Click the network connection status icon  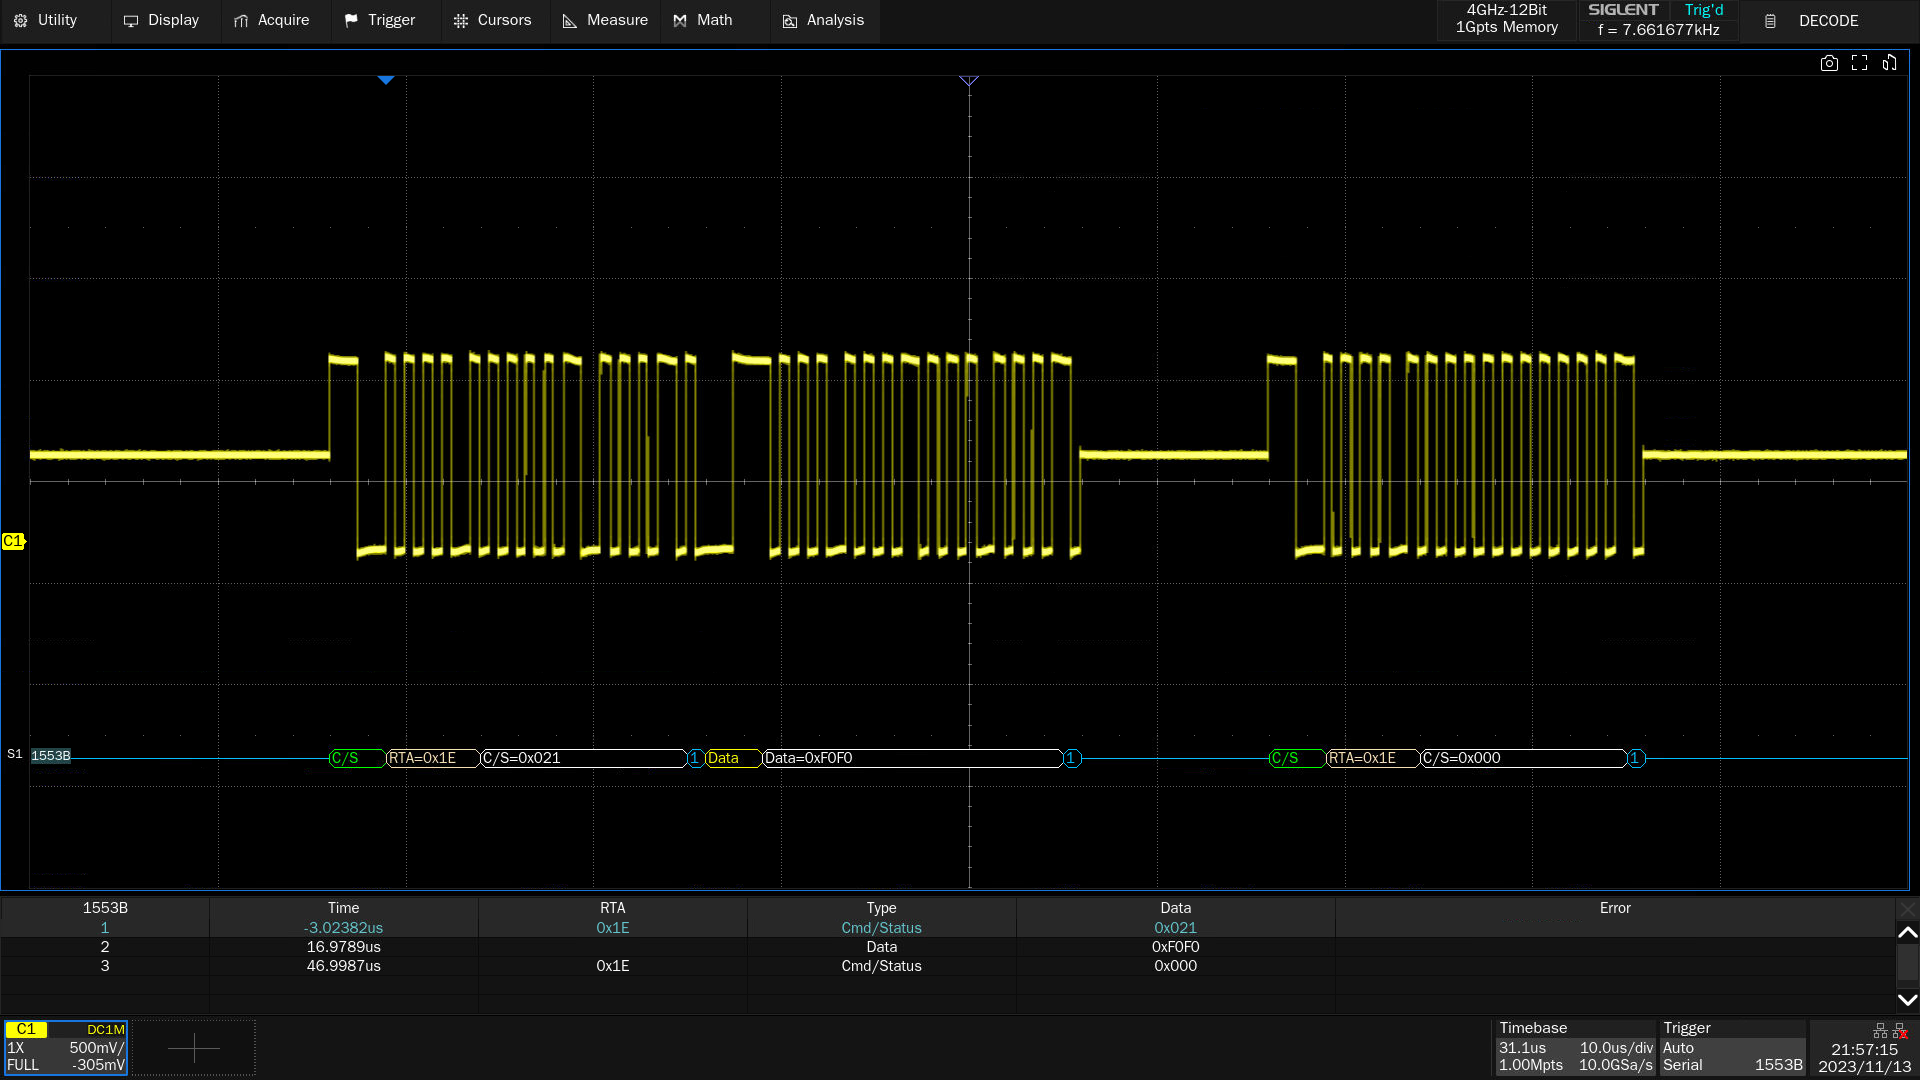tap(1880, 1031)
